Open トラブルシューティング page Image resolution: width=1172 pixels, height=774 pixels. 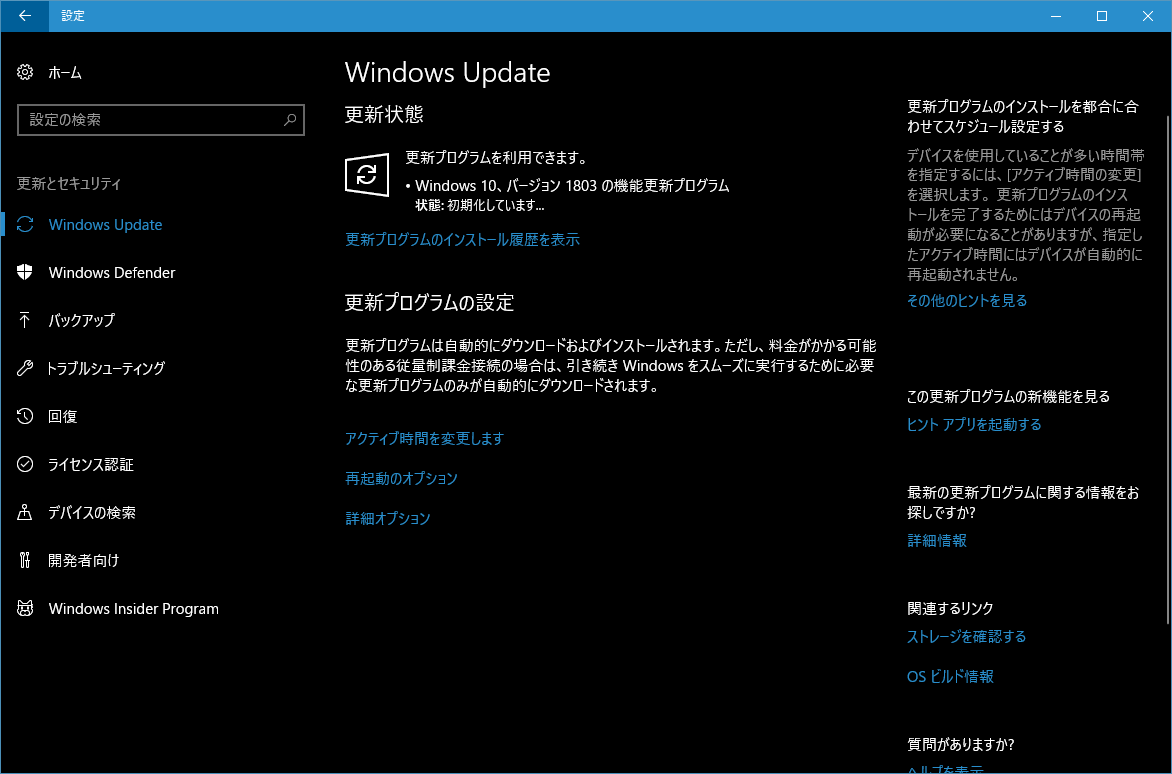tap(105, 368)
